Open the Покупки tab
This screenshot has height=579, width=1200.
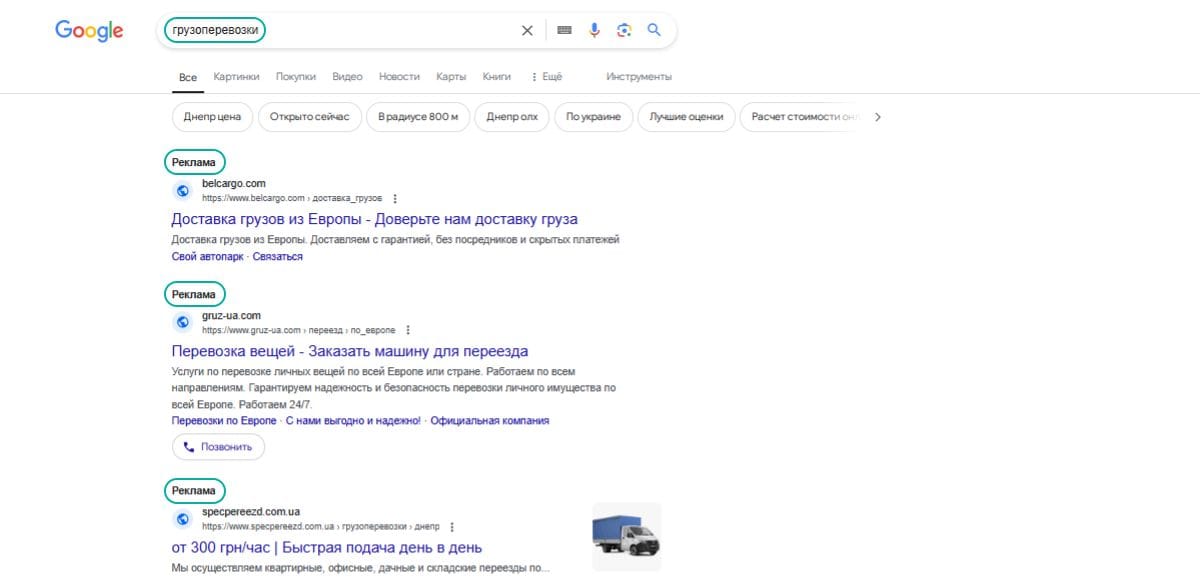tap(296, 77)
